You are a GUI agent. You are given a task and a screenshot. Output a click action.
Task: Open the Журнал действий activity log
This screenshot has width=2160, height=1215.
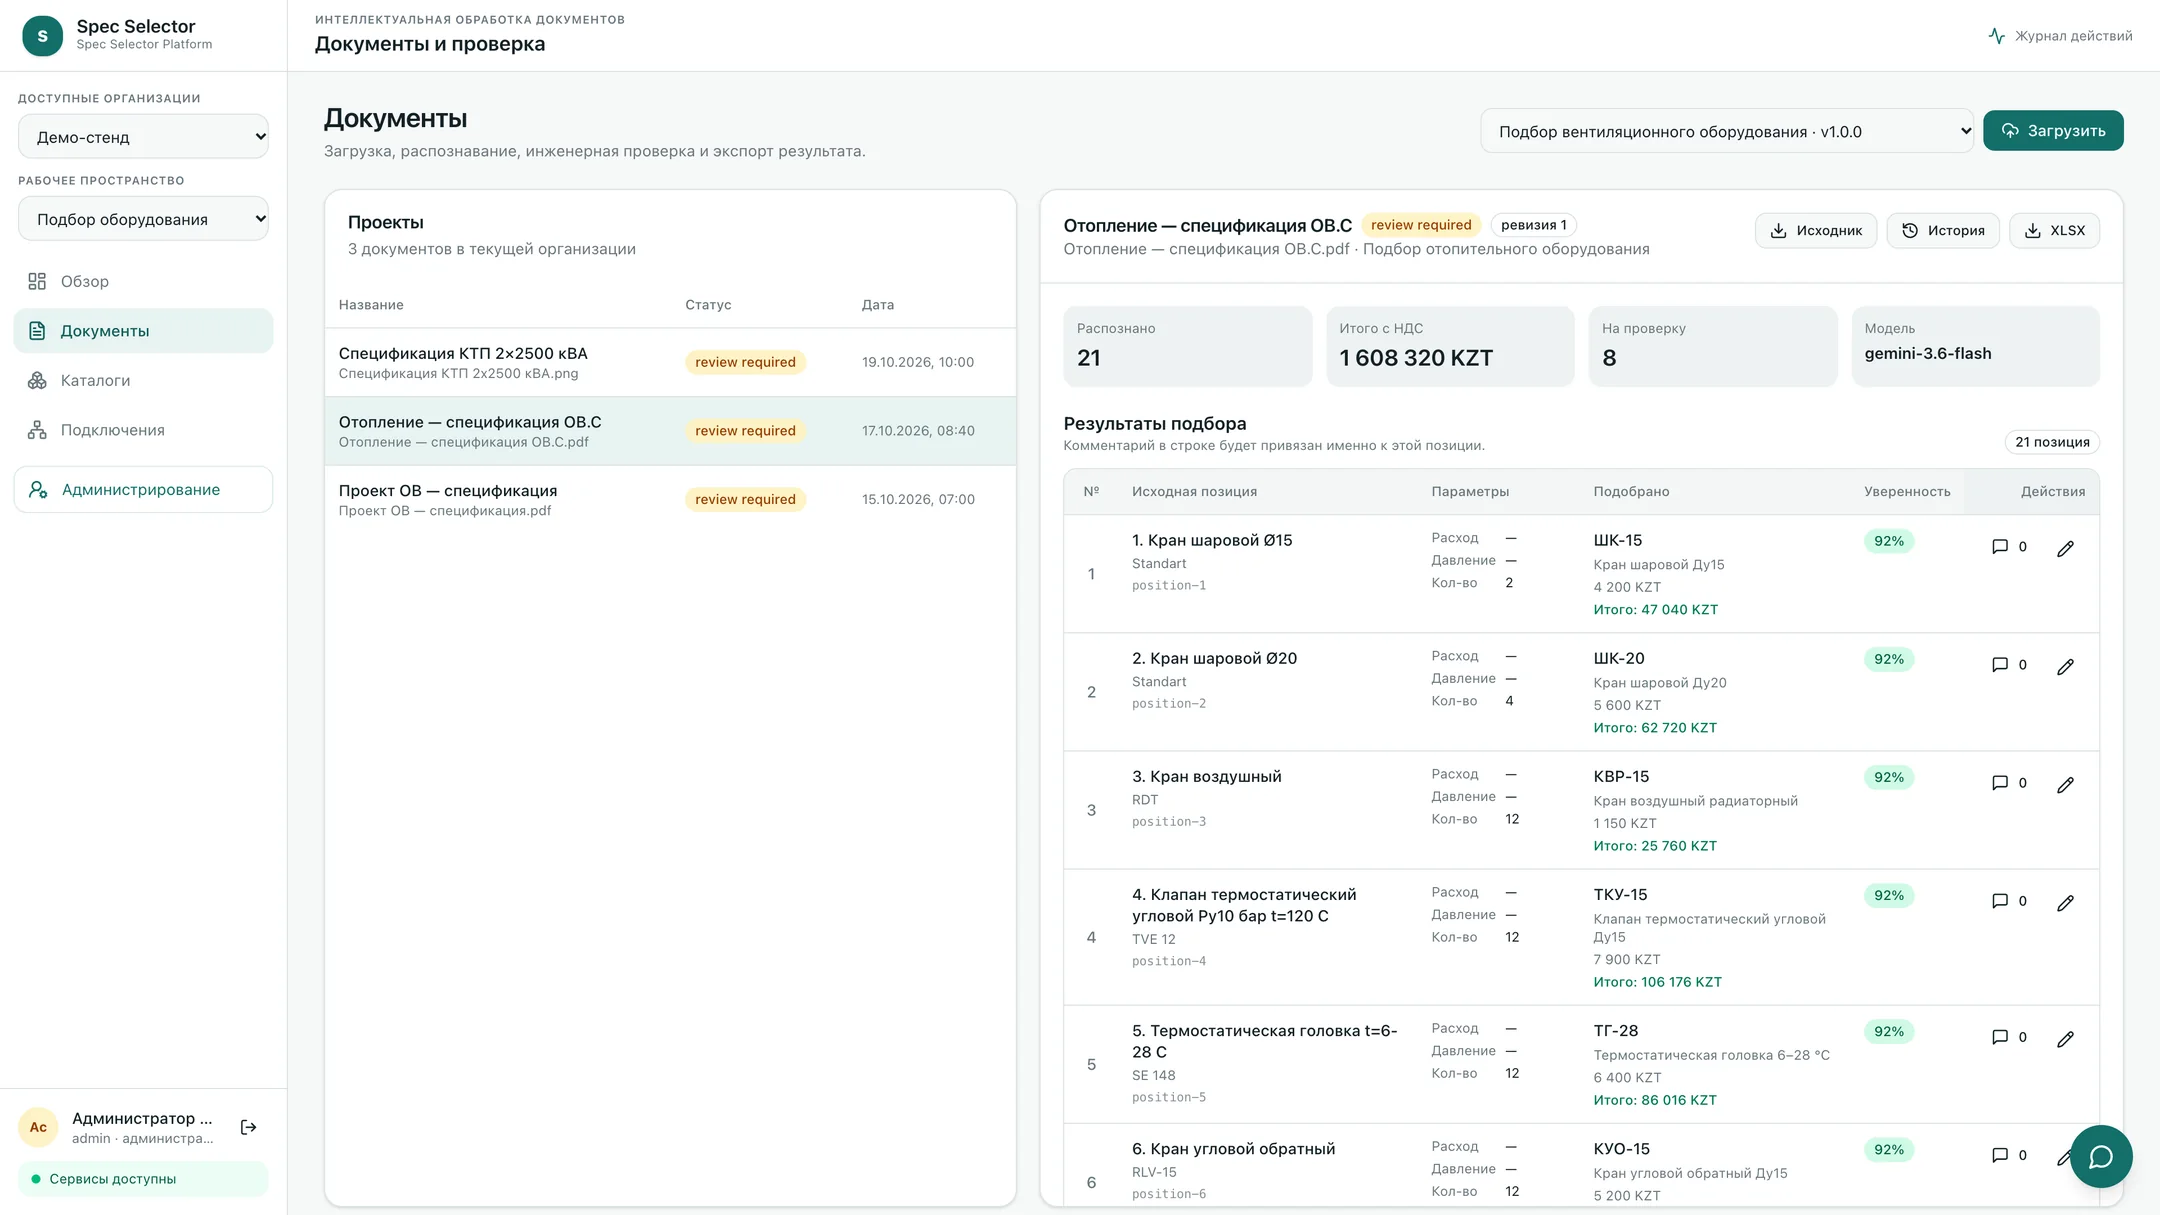coord(2060,36)
